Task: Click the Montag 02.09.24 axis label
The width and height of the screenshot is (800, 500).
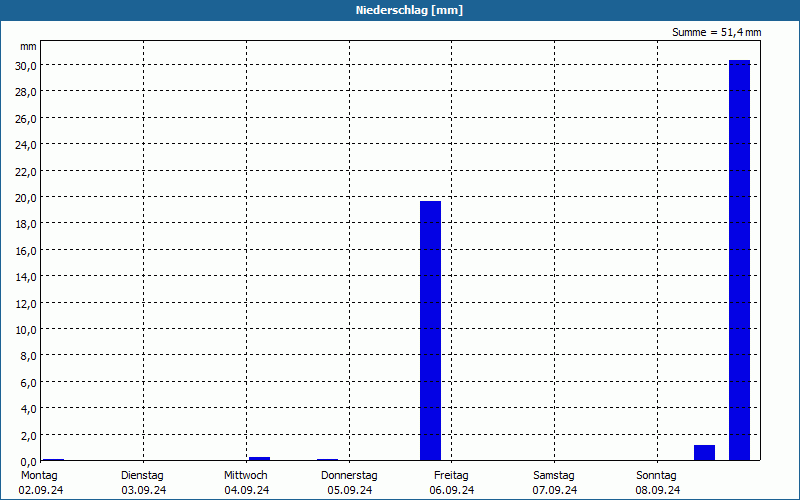Action: [40, 483]
